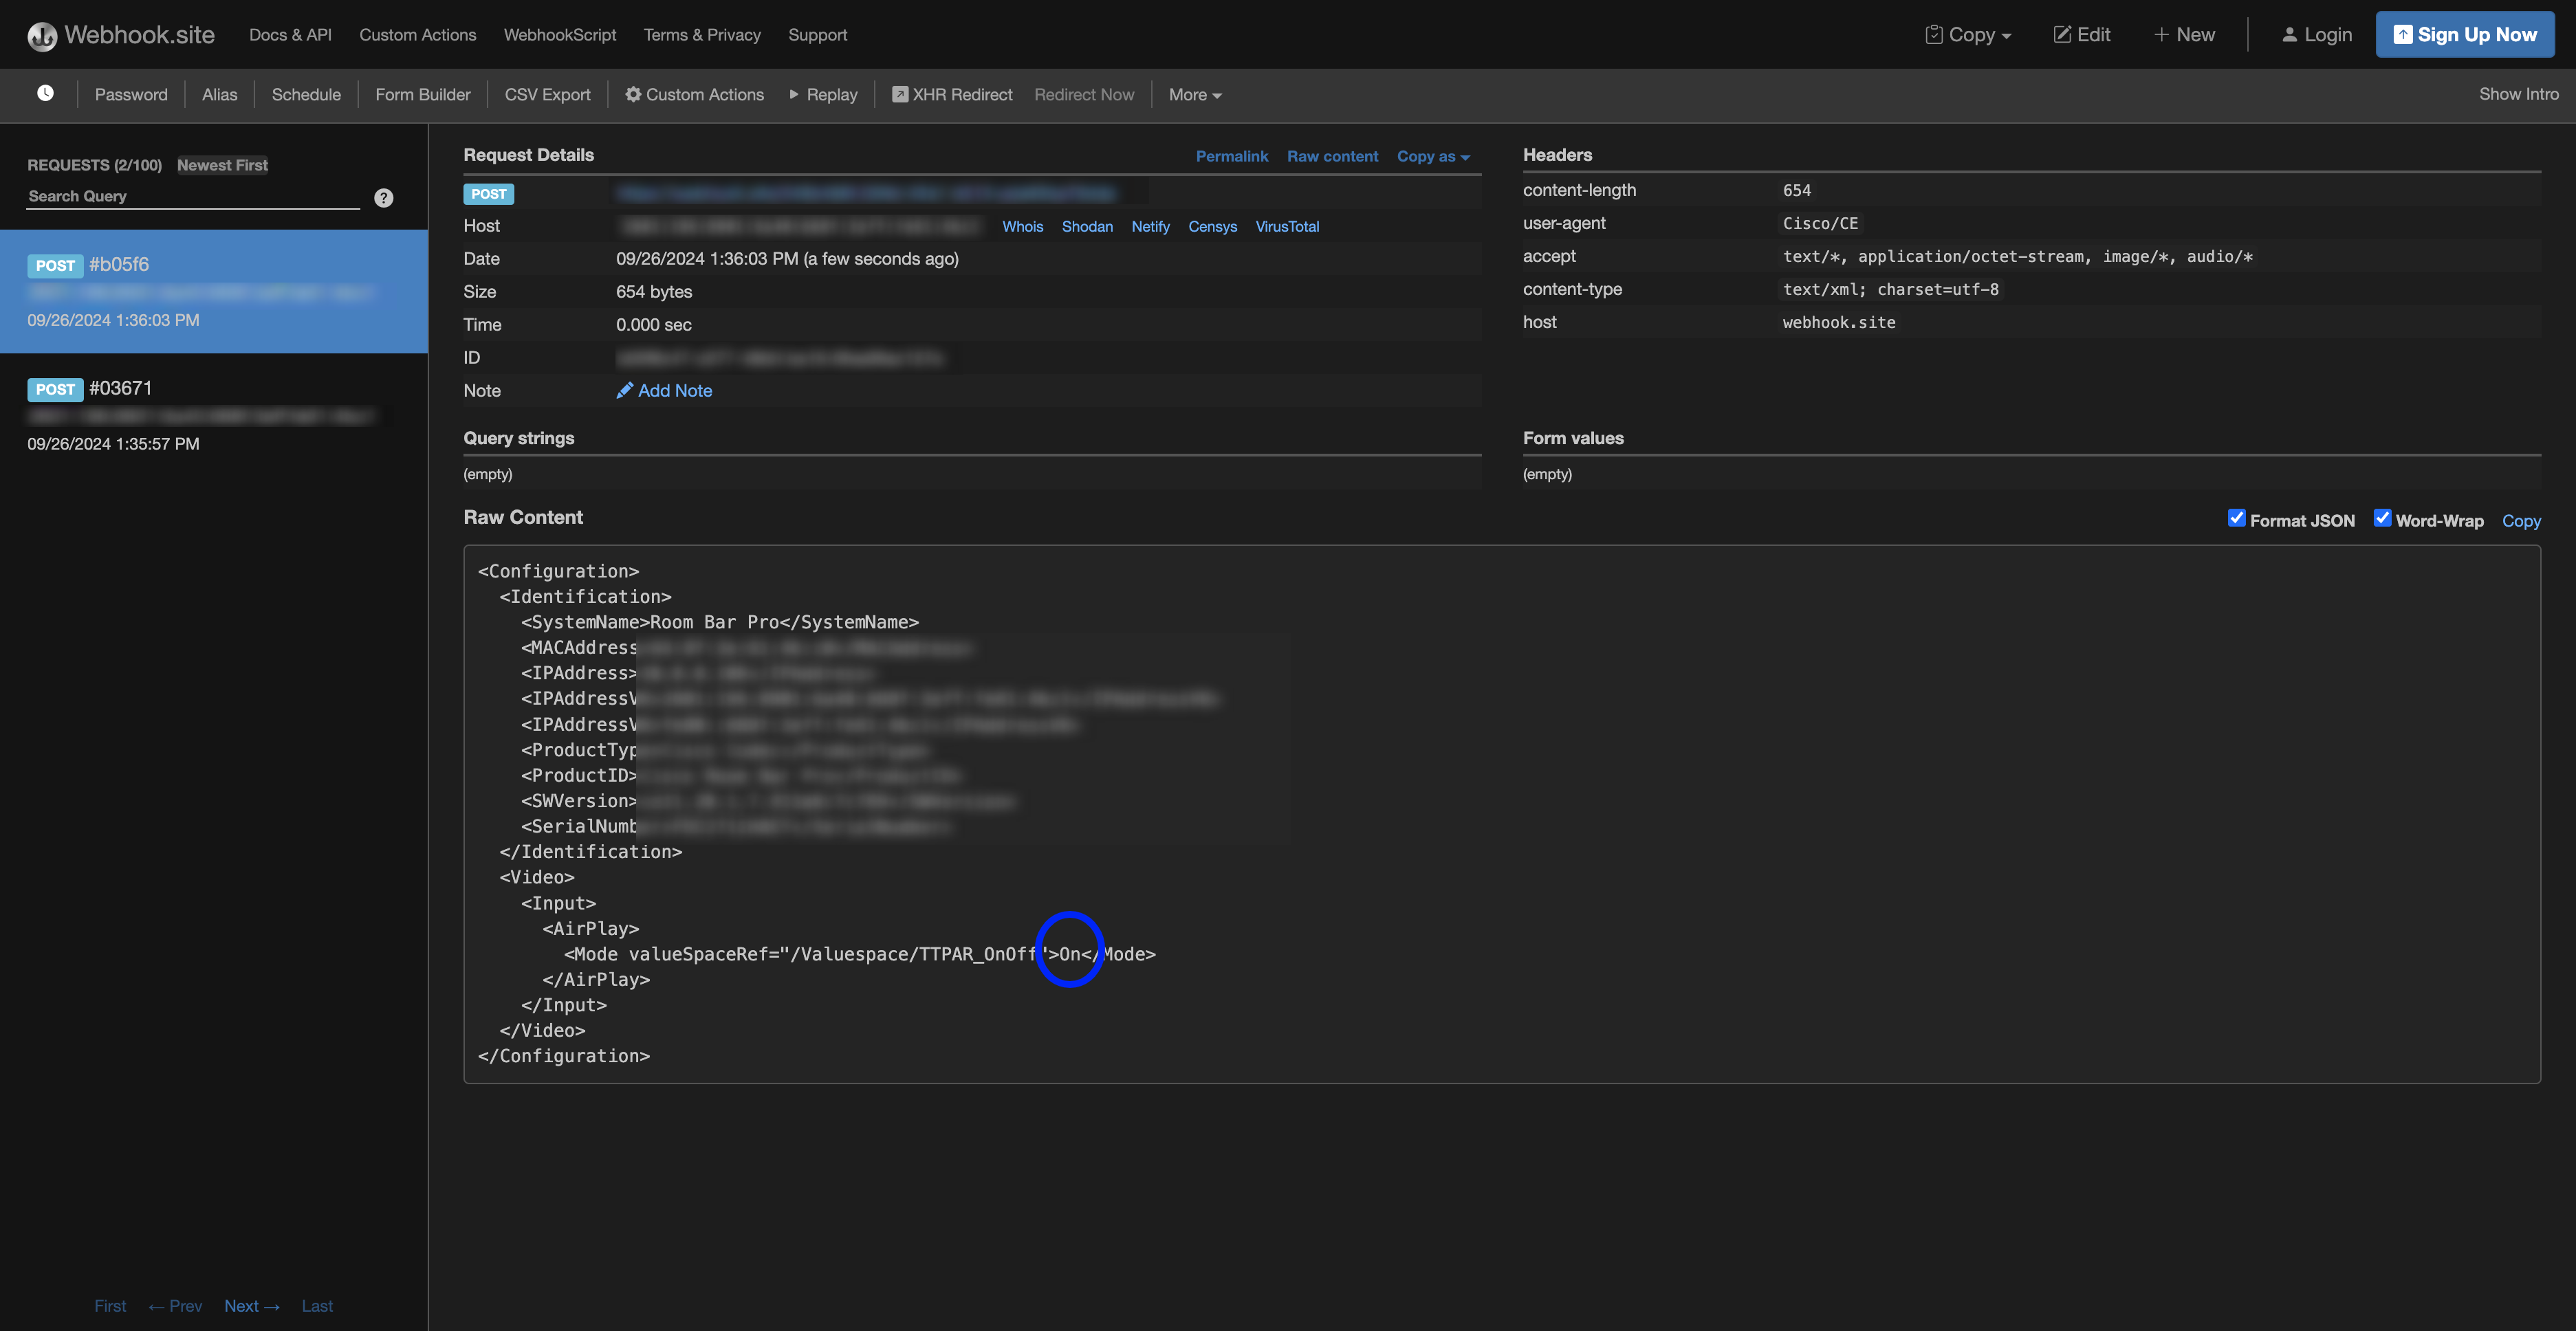Open the CSV Export toolbar item

coord(547,94)
